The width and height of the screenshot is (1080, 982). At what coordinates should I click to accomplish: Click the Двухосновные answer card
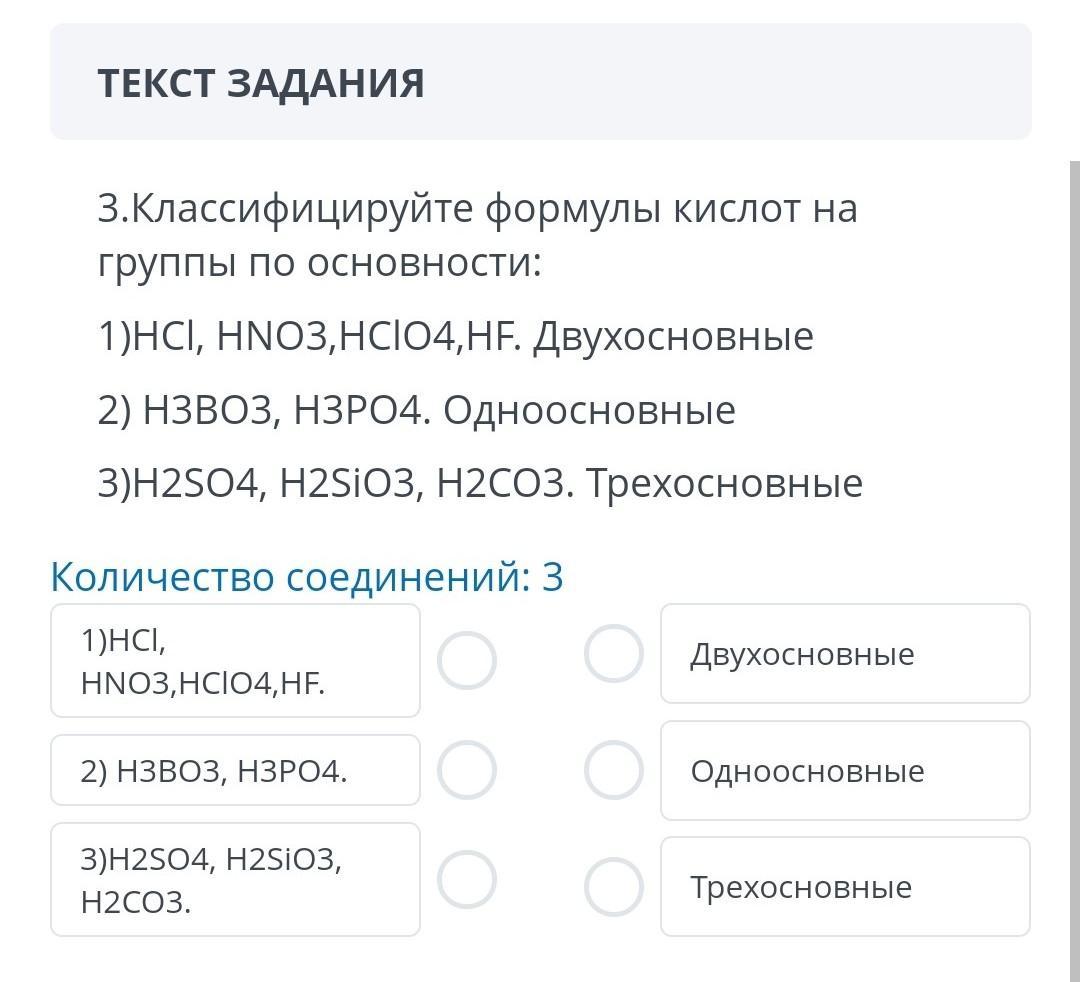(x=845, y=654)
